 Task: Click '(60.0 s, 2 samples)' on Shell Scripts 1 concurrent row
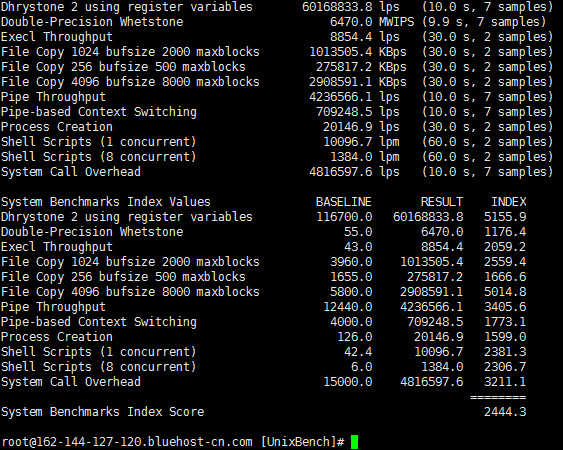pos(487,142)
